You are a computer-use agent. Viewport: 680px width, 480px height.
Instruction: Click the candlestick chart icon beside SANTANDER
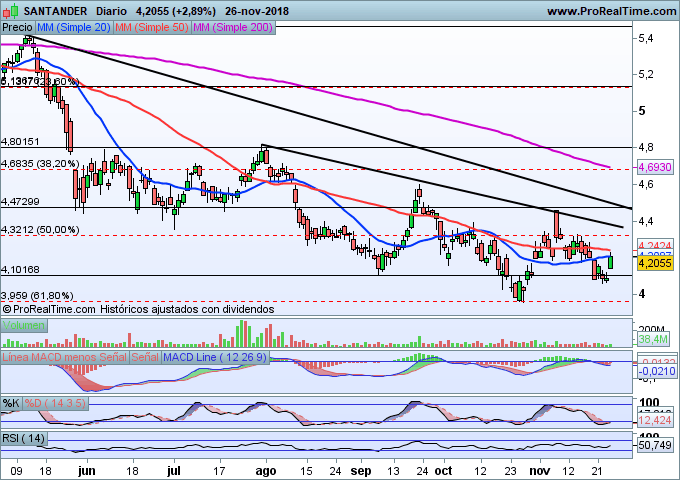coord(11,11)
